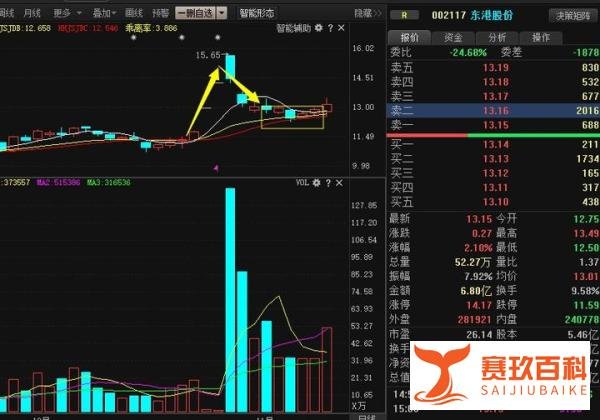Click the 最新 price 13.15

click(479, 219)
